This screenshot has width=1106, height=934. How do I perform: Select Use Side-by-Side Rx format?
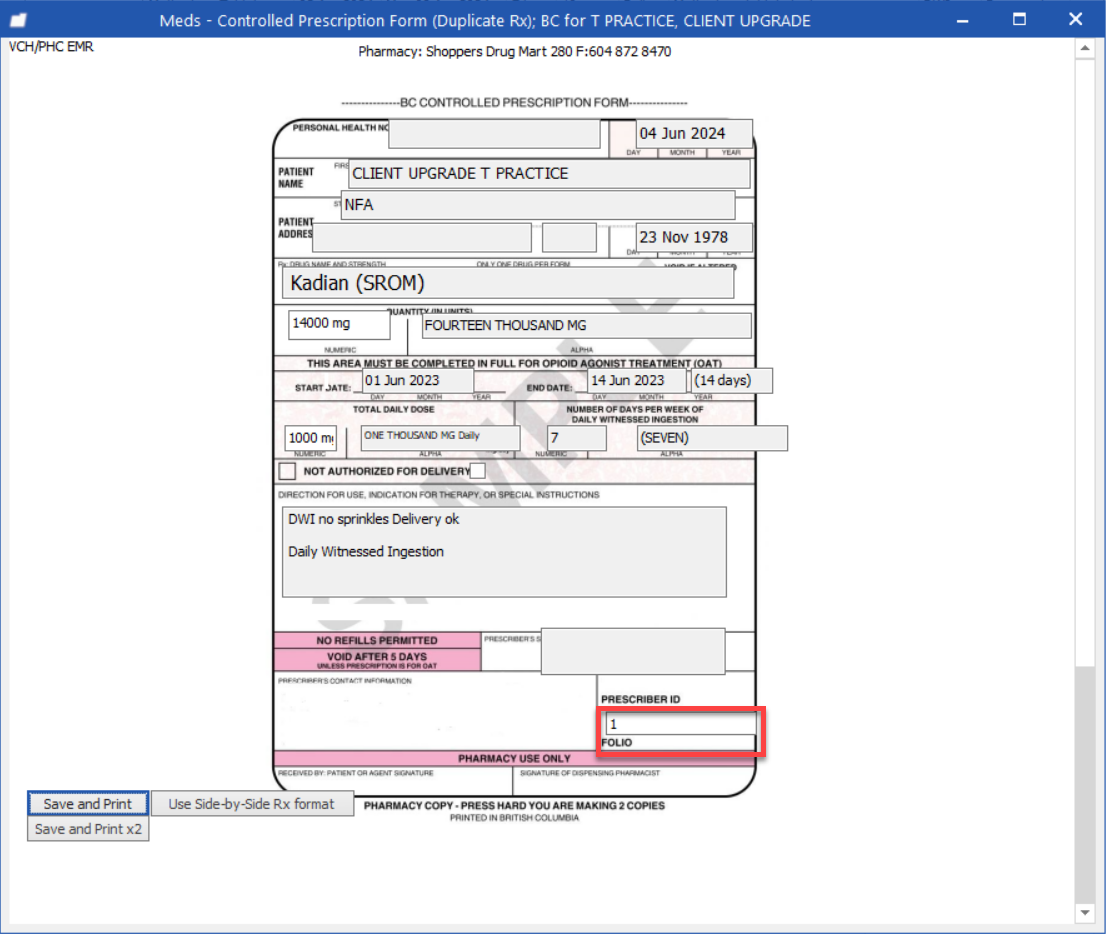(252, 803)
